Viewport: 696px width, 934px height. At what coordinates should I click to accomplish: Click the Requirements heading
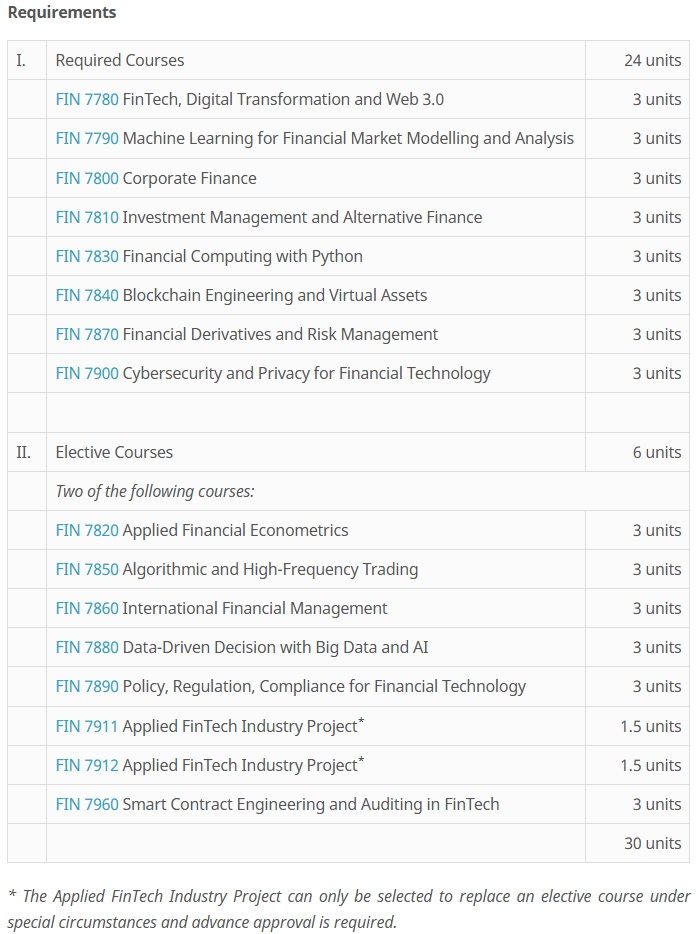point(62,12)
